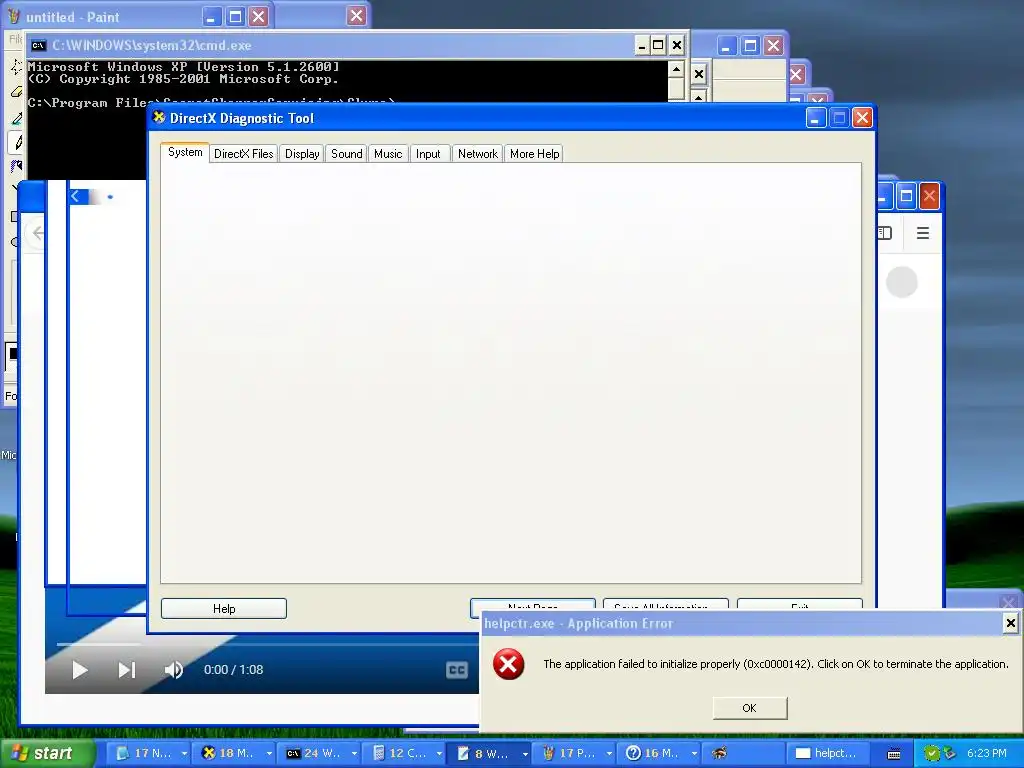
Task: Select the Pick Color eyedropper in Paint
Action: tap(16, 118)
